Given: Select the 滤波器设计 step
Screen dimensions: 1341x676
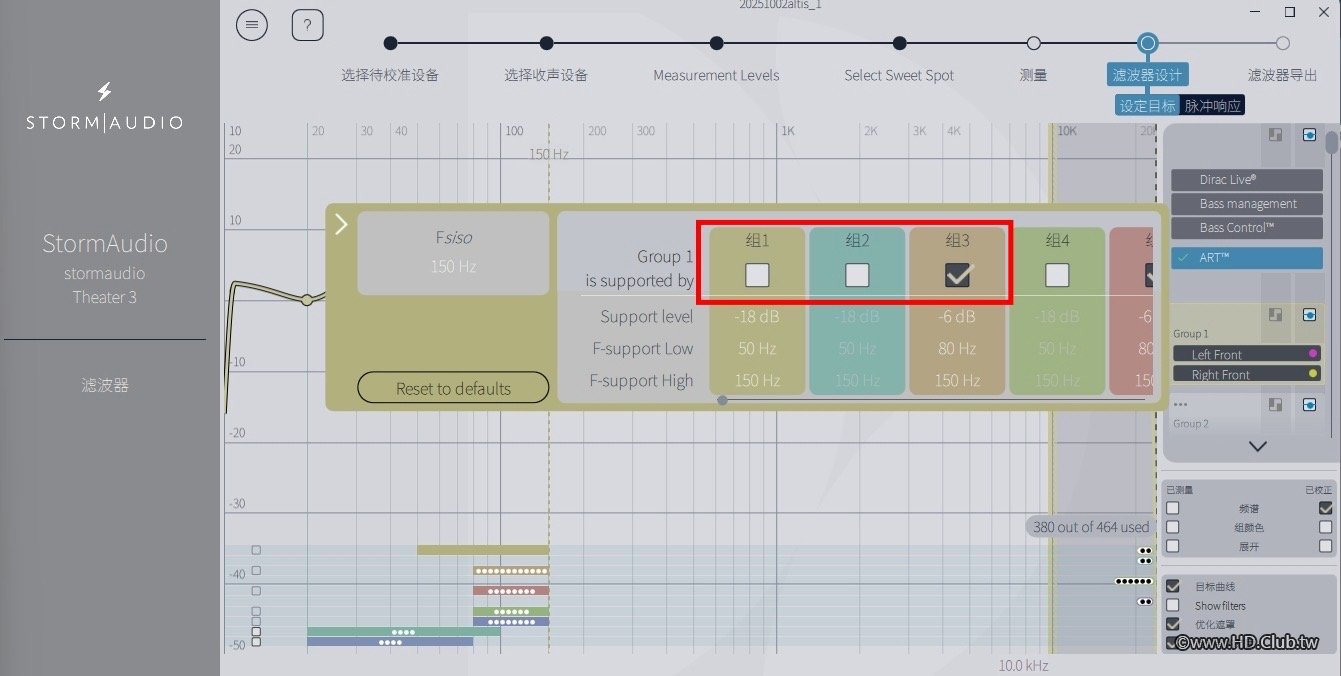Looking at the screenshot, I should click(x=1147, y=75).
